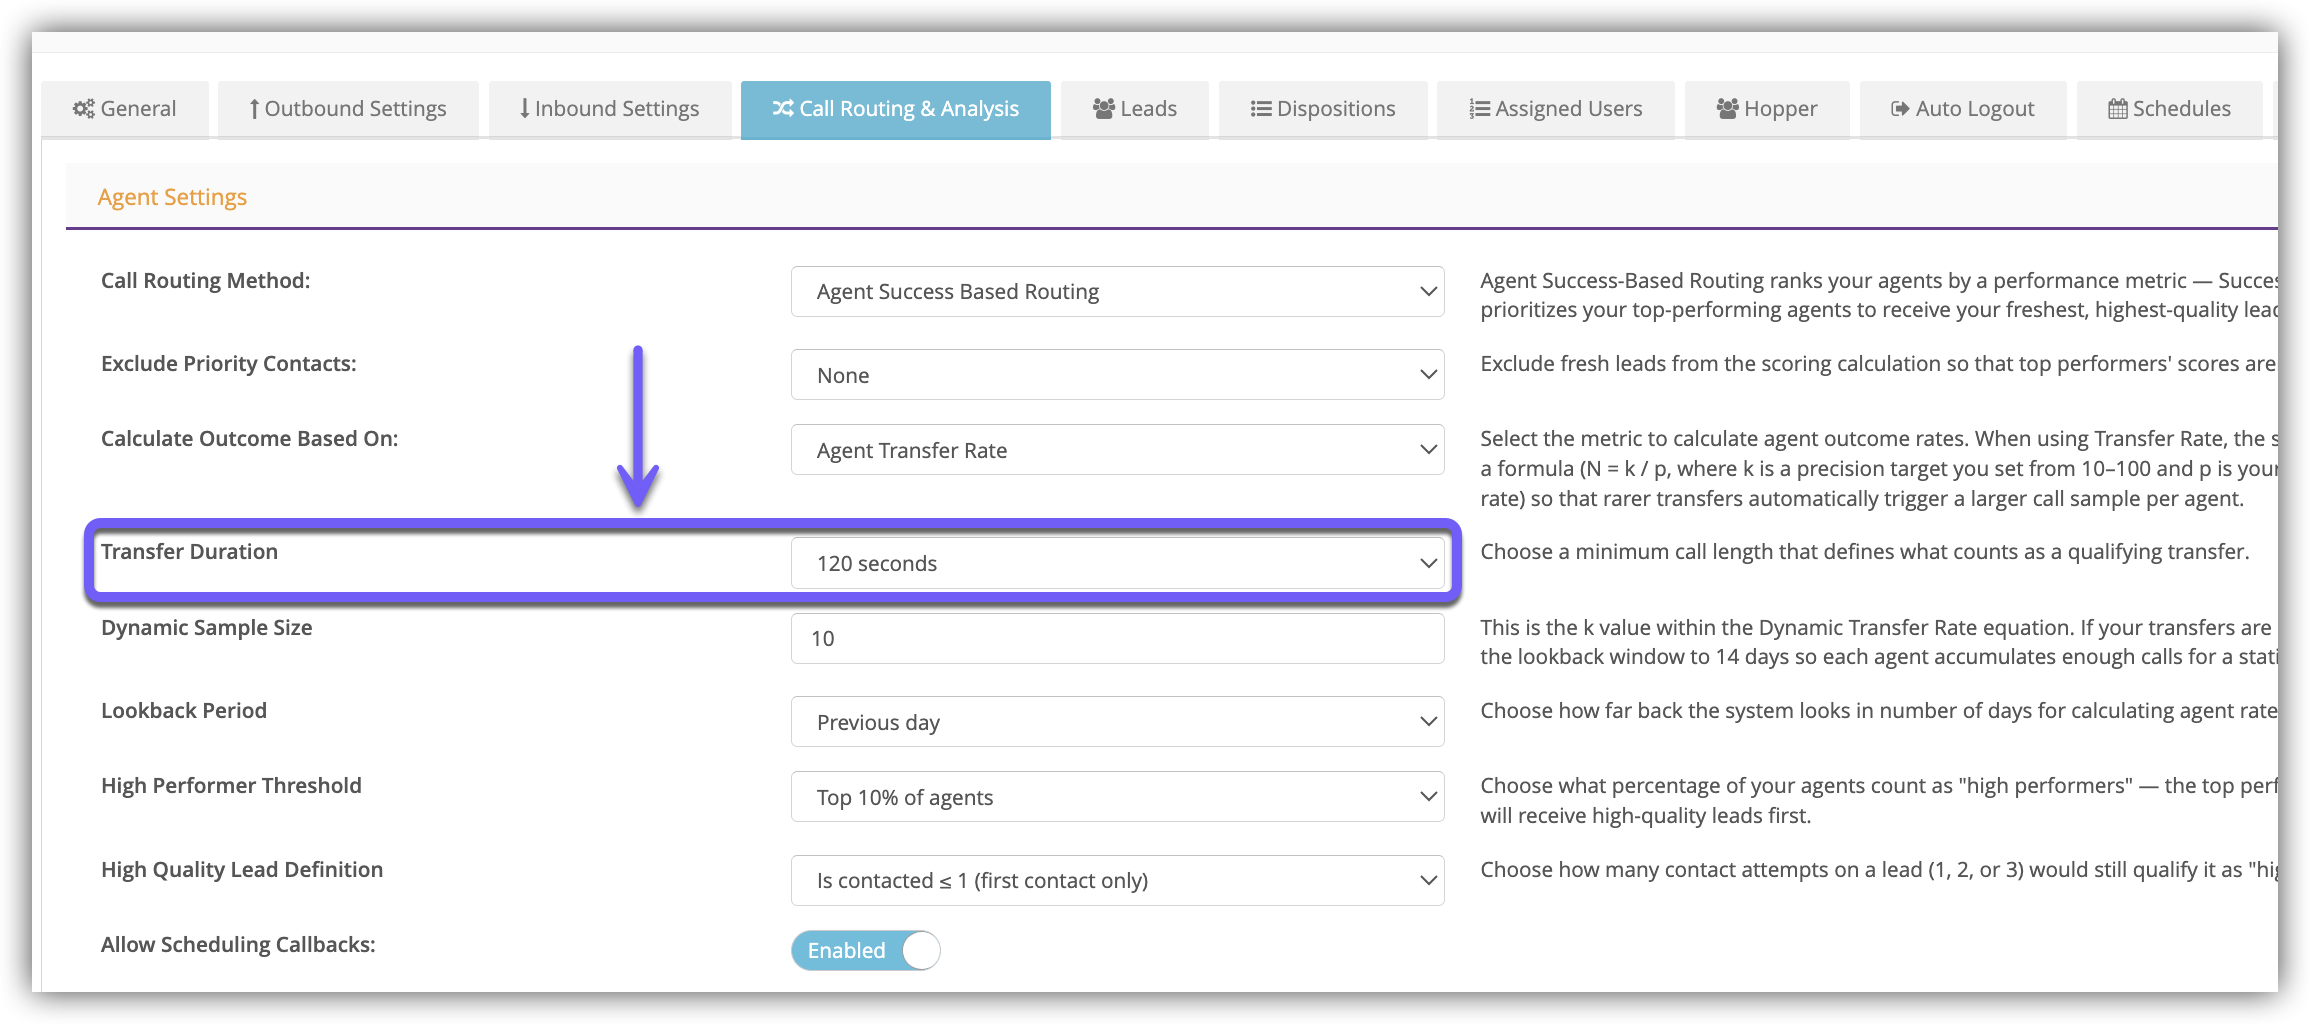Click the up-arrow icon on Outbound Settings
The image size is (2310, 1024).
pos(255,108)
